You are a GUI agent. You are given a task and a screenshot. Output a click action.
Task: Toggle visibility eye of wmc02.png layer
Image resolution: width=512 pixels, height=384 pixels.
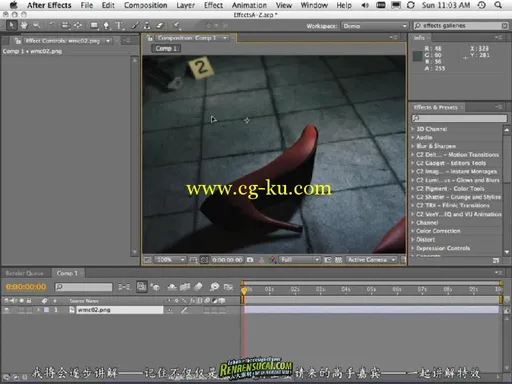point(7,310)
